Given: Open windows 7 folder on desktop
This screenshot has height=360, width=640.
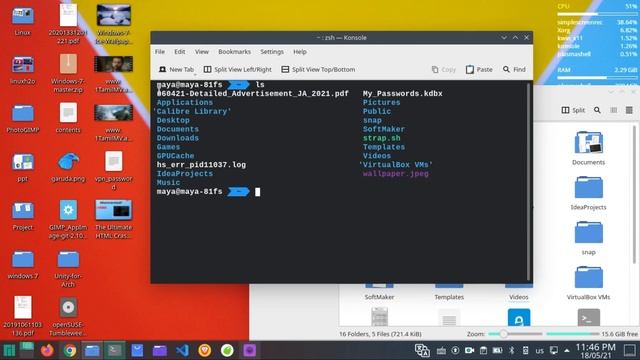Looking at the screenshot, I should click(22, 264).
